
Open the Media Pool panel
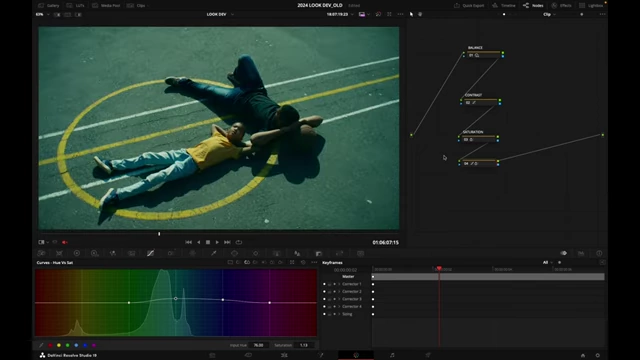pyautogui.click(x=106, y=6)
